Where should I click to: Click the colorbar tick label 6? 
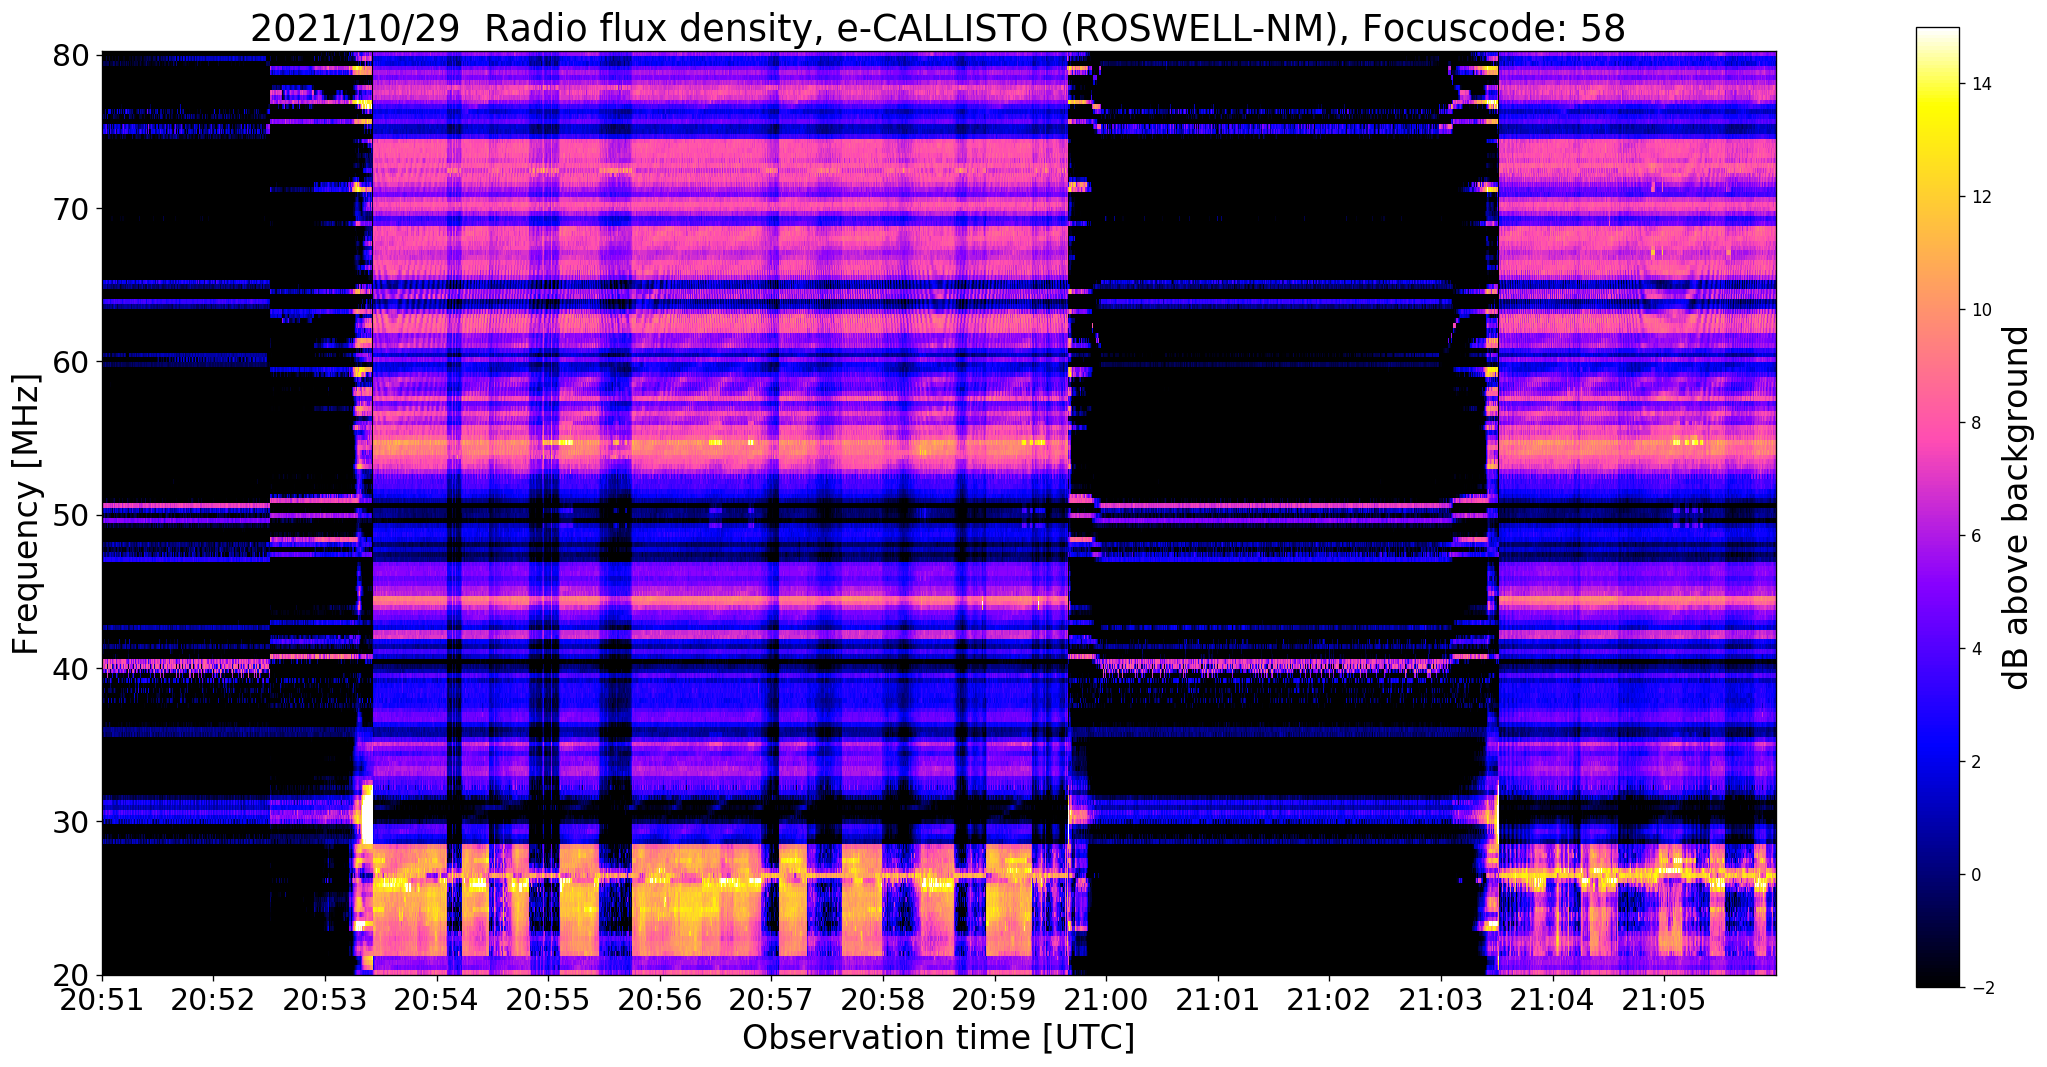pos(1975,536)
